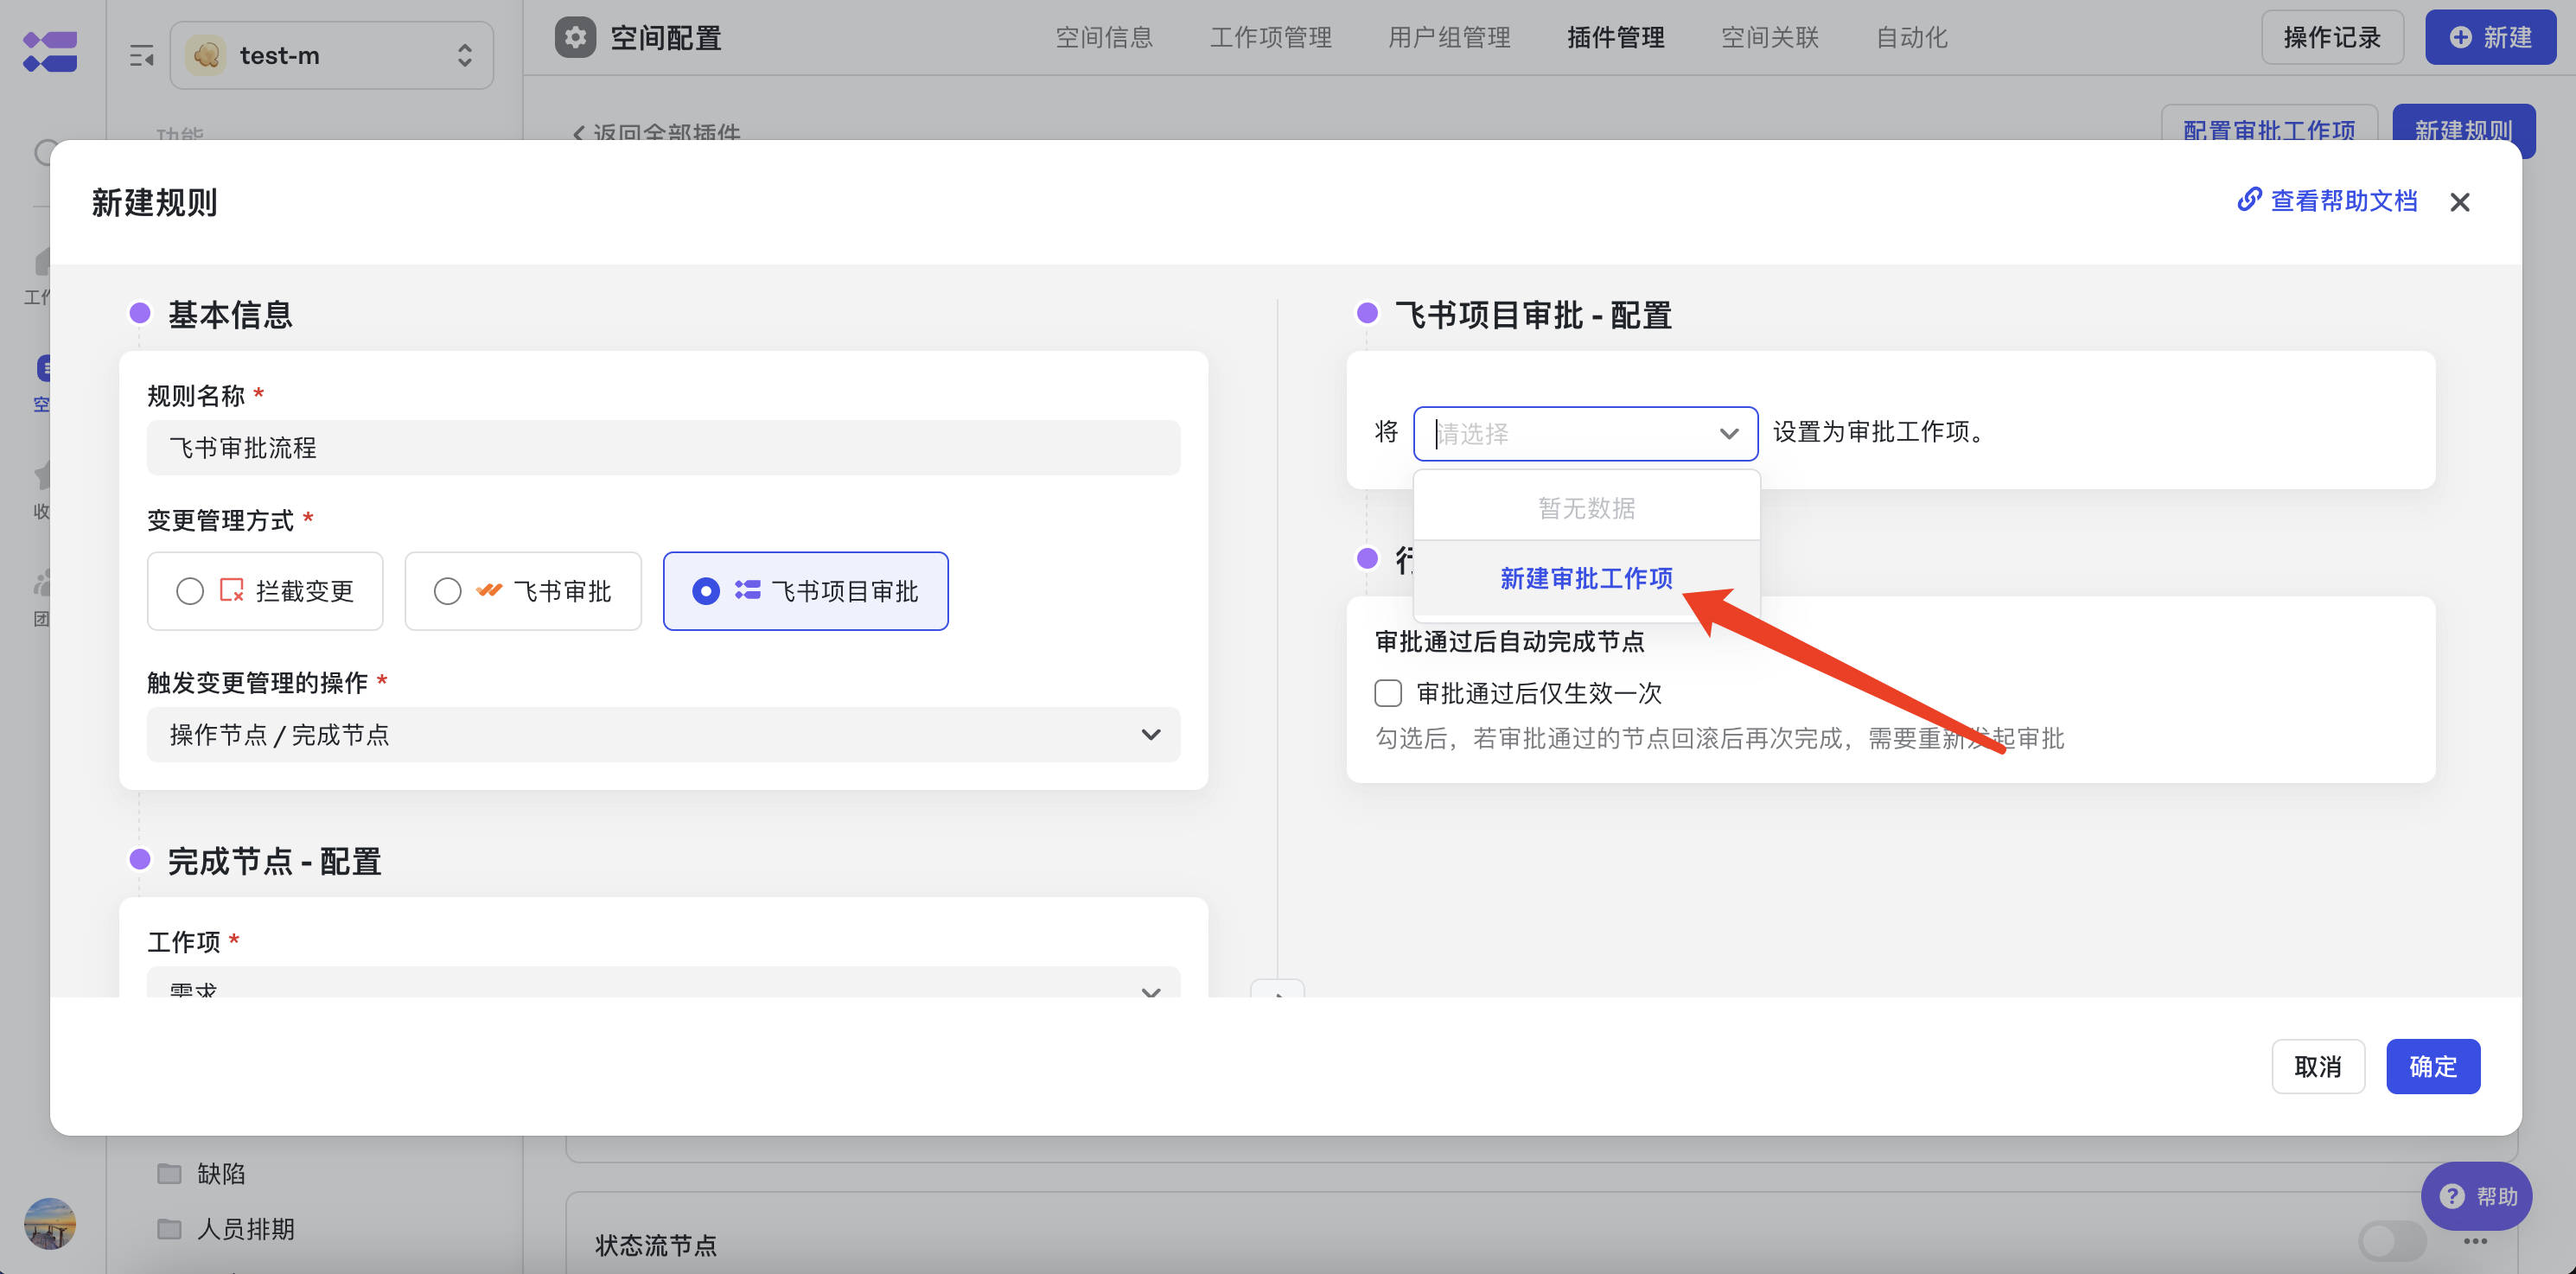The height and width of the screenshot is (1274, 2576).
Task: Switch to the 用户组管理 tab
Action: [x=1449, y=38]
